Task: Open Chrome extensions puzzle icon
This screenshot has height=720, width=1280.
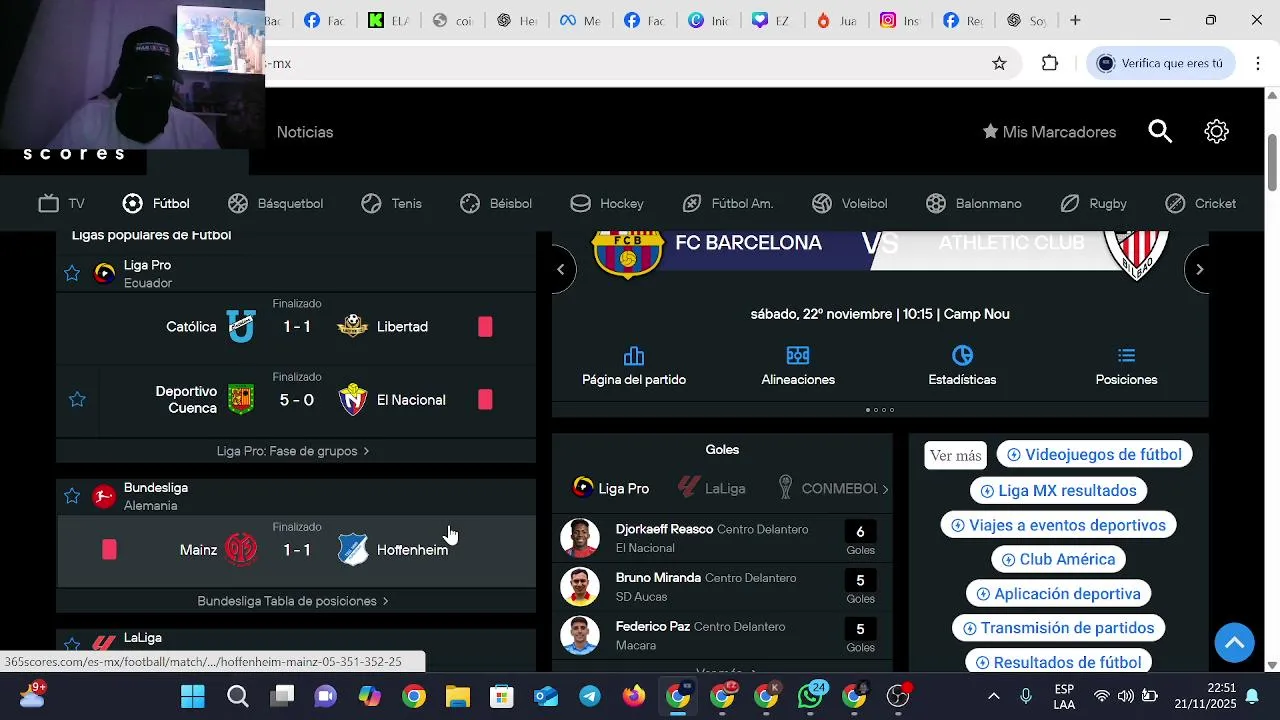Action: pyautogui.click(x=1049, y=63)
